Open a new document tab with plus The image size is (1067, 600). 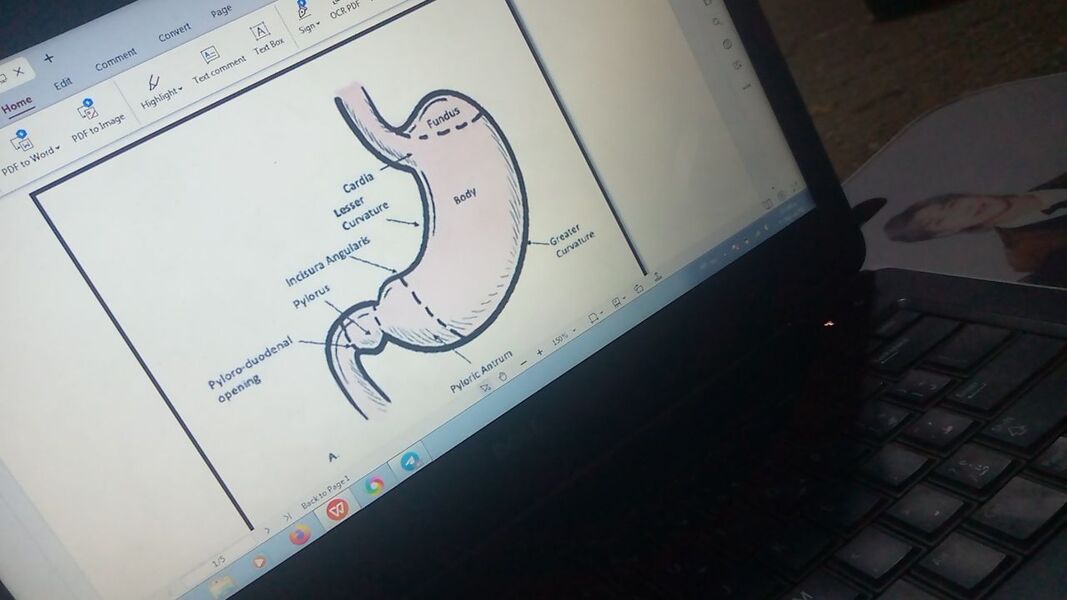[49, 59]
